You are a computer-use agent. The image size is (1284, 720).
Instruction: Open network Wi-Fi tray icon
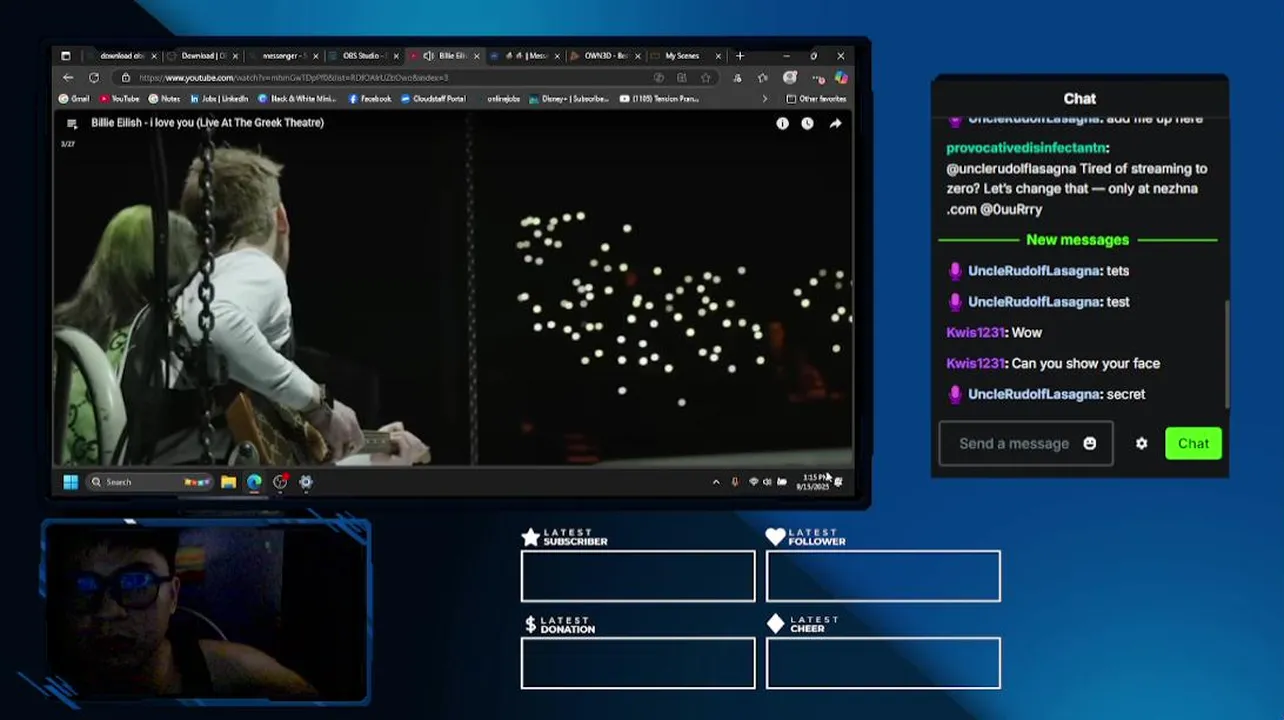pyautogui.click(x=754, y=482)
